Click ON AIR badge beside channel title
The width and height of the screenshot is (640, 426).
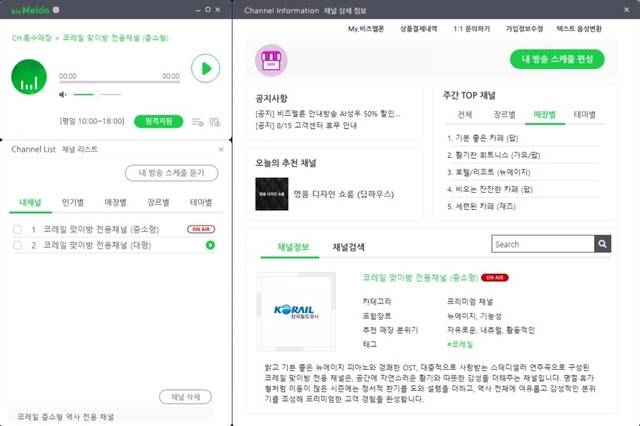click(x=495, y=277)
